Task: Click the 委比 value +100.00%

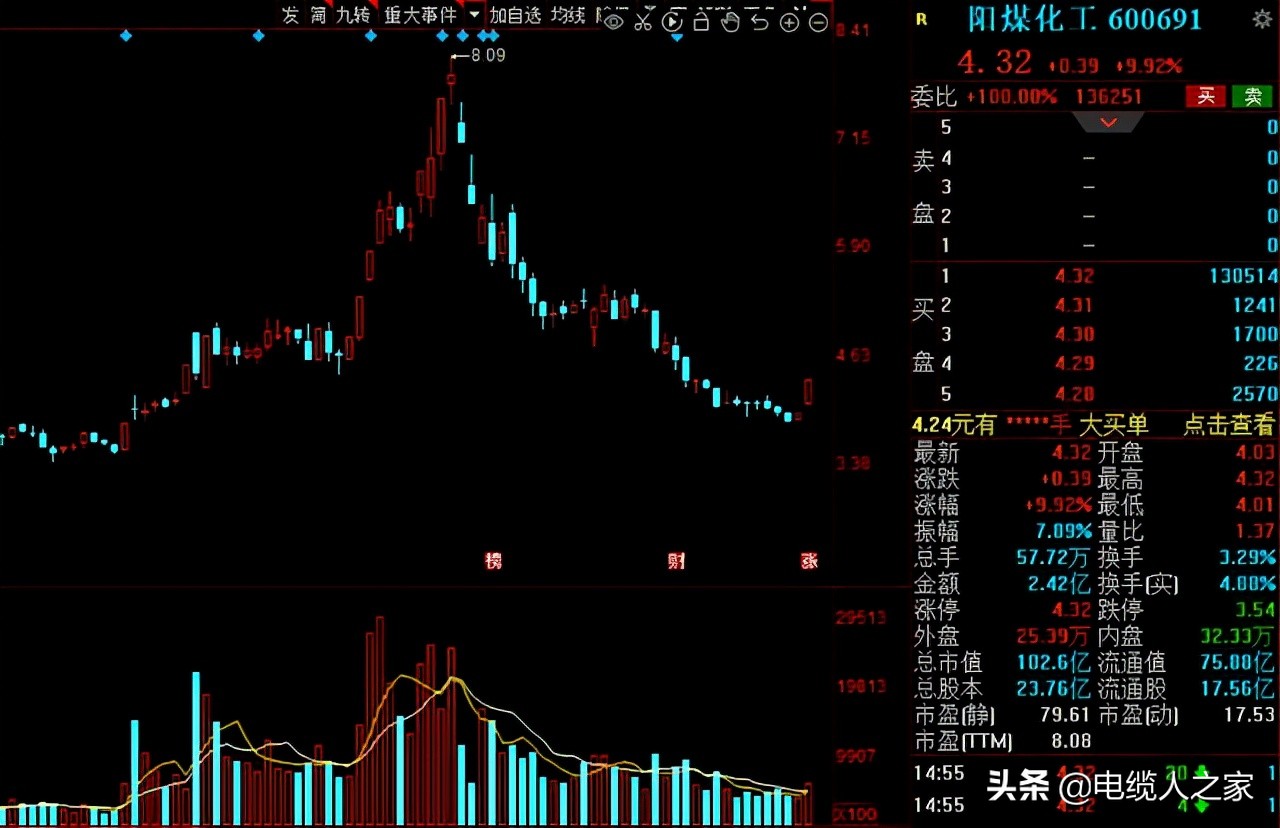Action: [x=1011, y=97]
